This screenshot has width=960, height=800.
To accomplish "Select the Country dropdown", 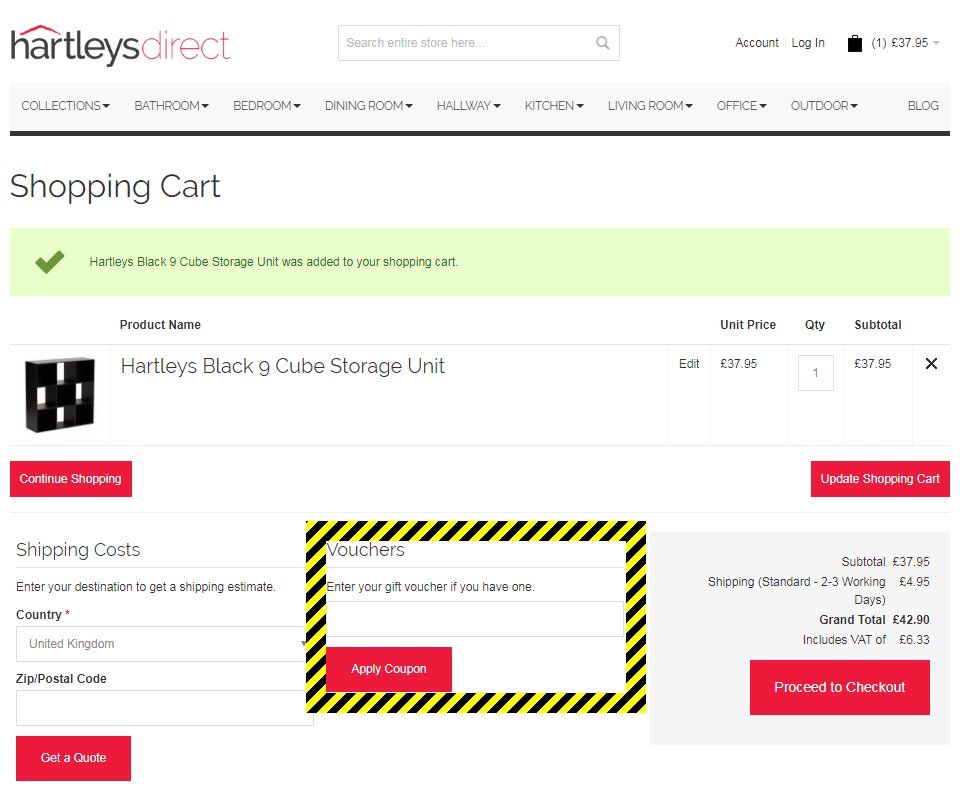I will [x=164, y=644].
